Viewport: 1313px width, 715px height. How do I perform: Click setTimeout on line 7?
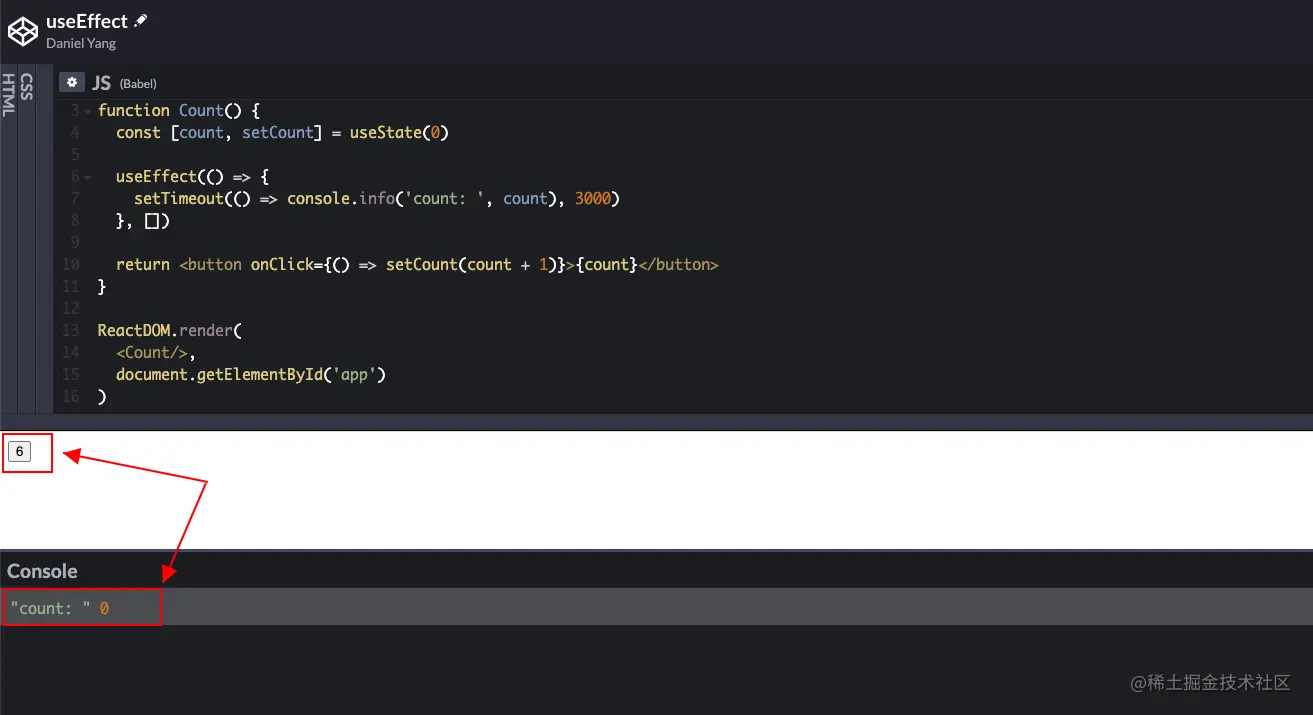179,198
